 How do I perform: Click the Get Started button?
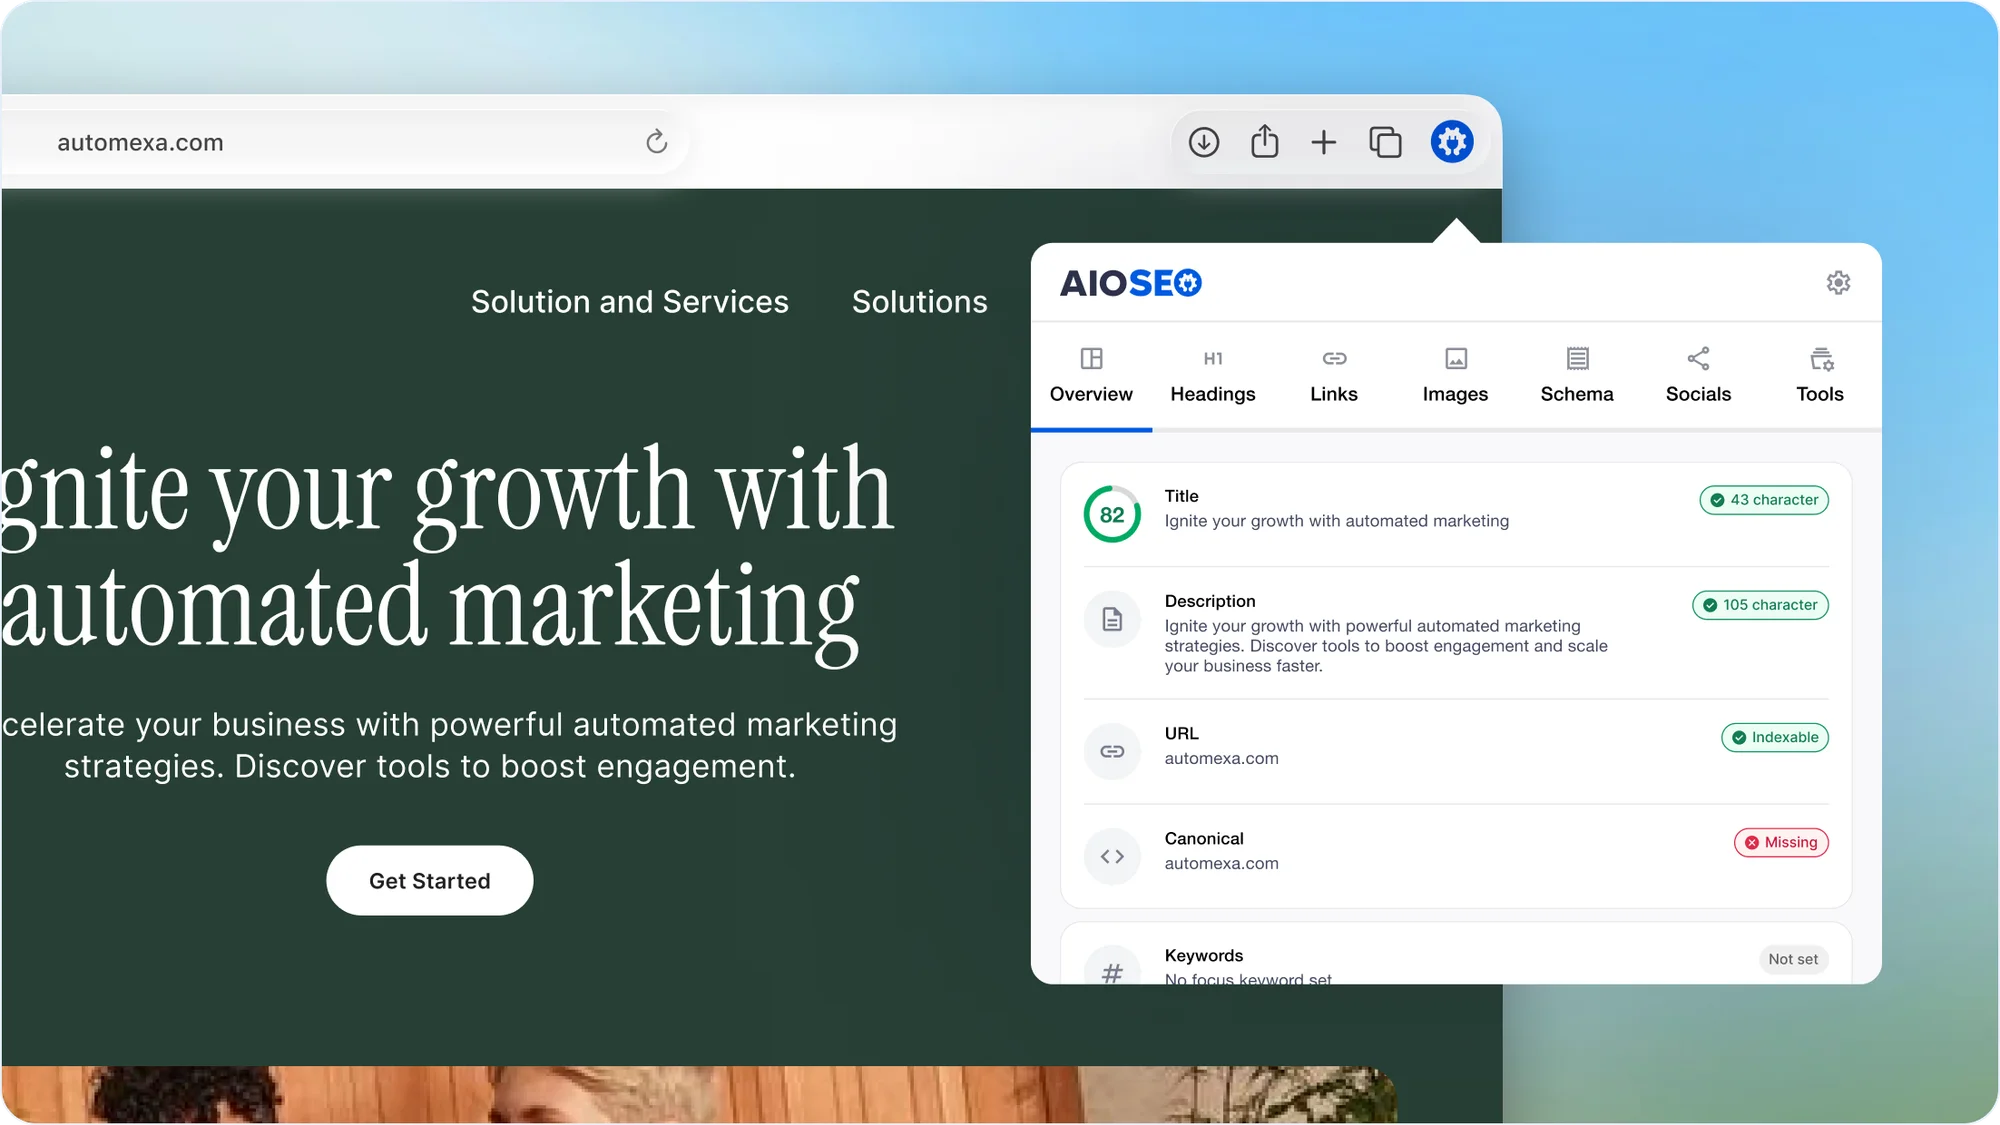pos(429,880)
